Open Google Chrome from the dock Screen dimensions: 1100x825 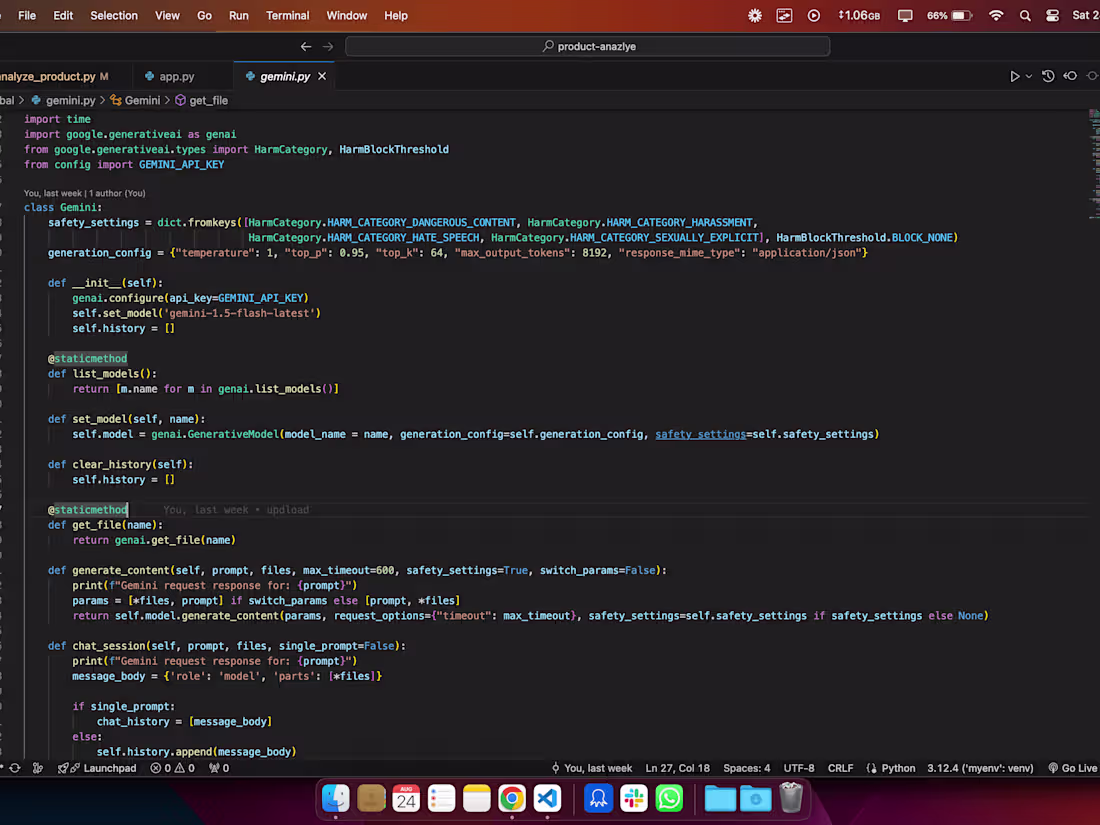click(511, 798)
